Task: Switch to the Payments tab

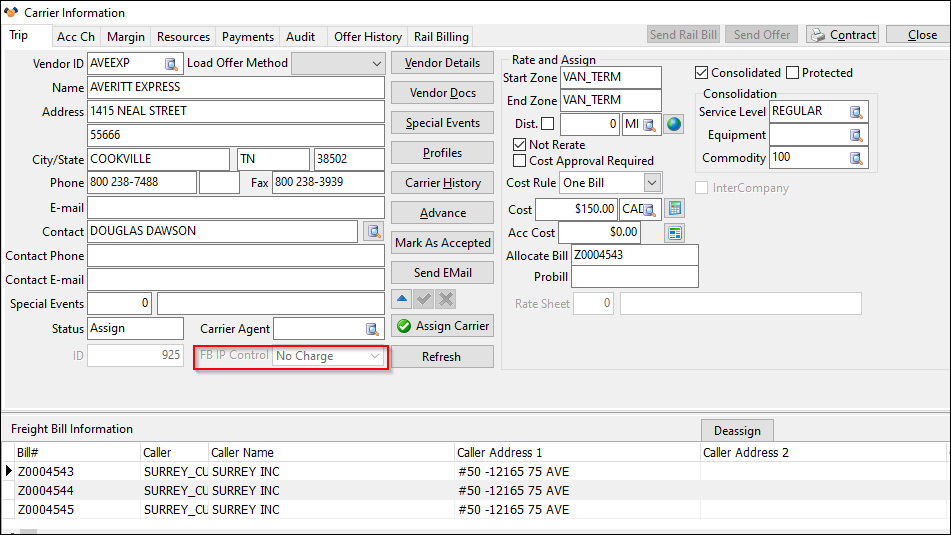Action: pos(248,37)
